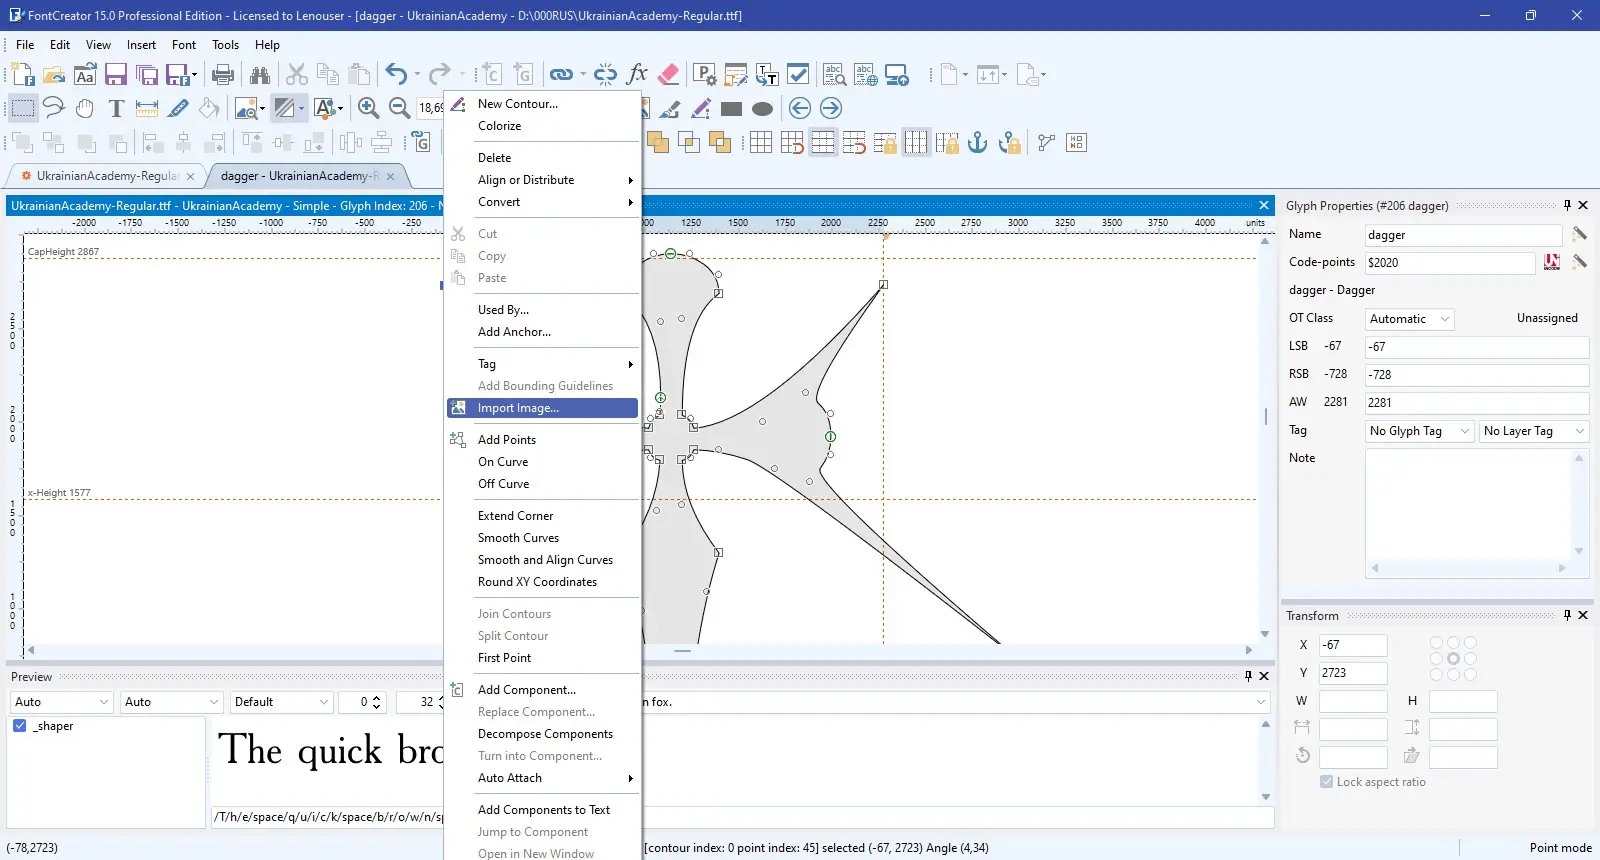Click the preview text Aa icon

(x=85, y=75)
